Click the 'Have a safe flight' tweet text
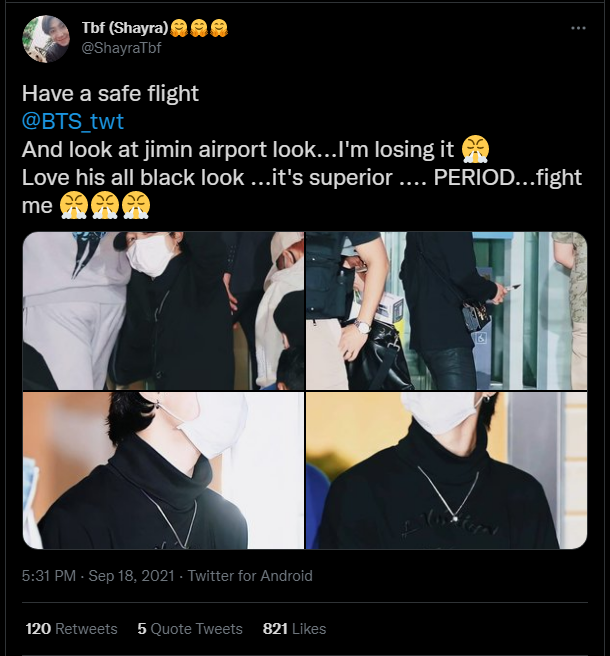This screenshot has height=656, width=610. pyautogui.click(x=110, y=93)
